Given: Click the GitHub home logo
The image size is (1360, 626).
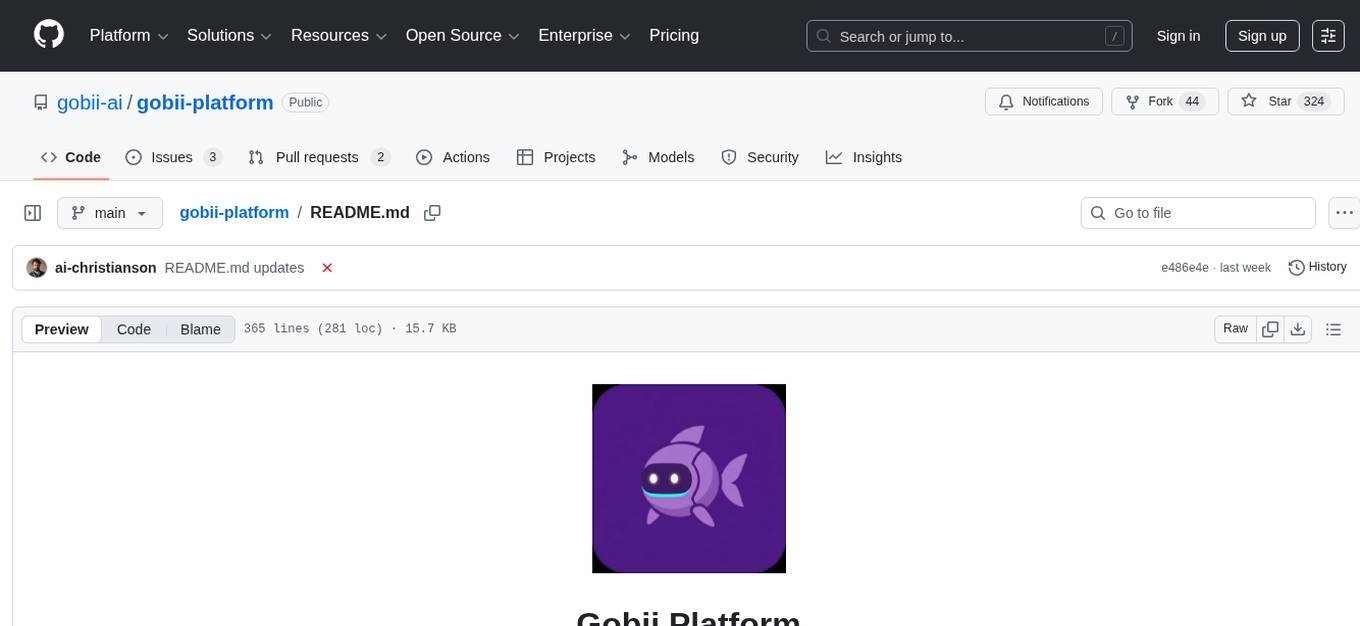Looking at the screenshot, I should coord(48,36).
